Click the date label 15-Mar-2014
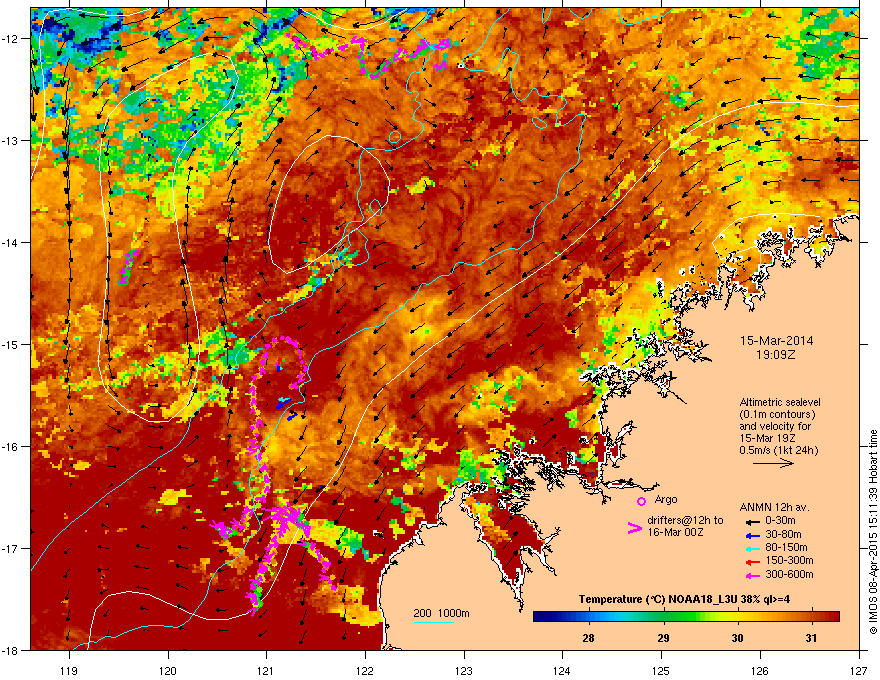The image size is (880, 680). [x=776, y=341]
